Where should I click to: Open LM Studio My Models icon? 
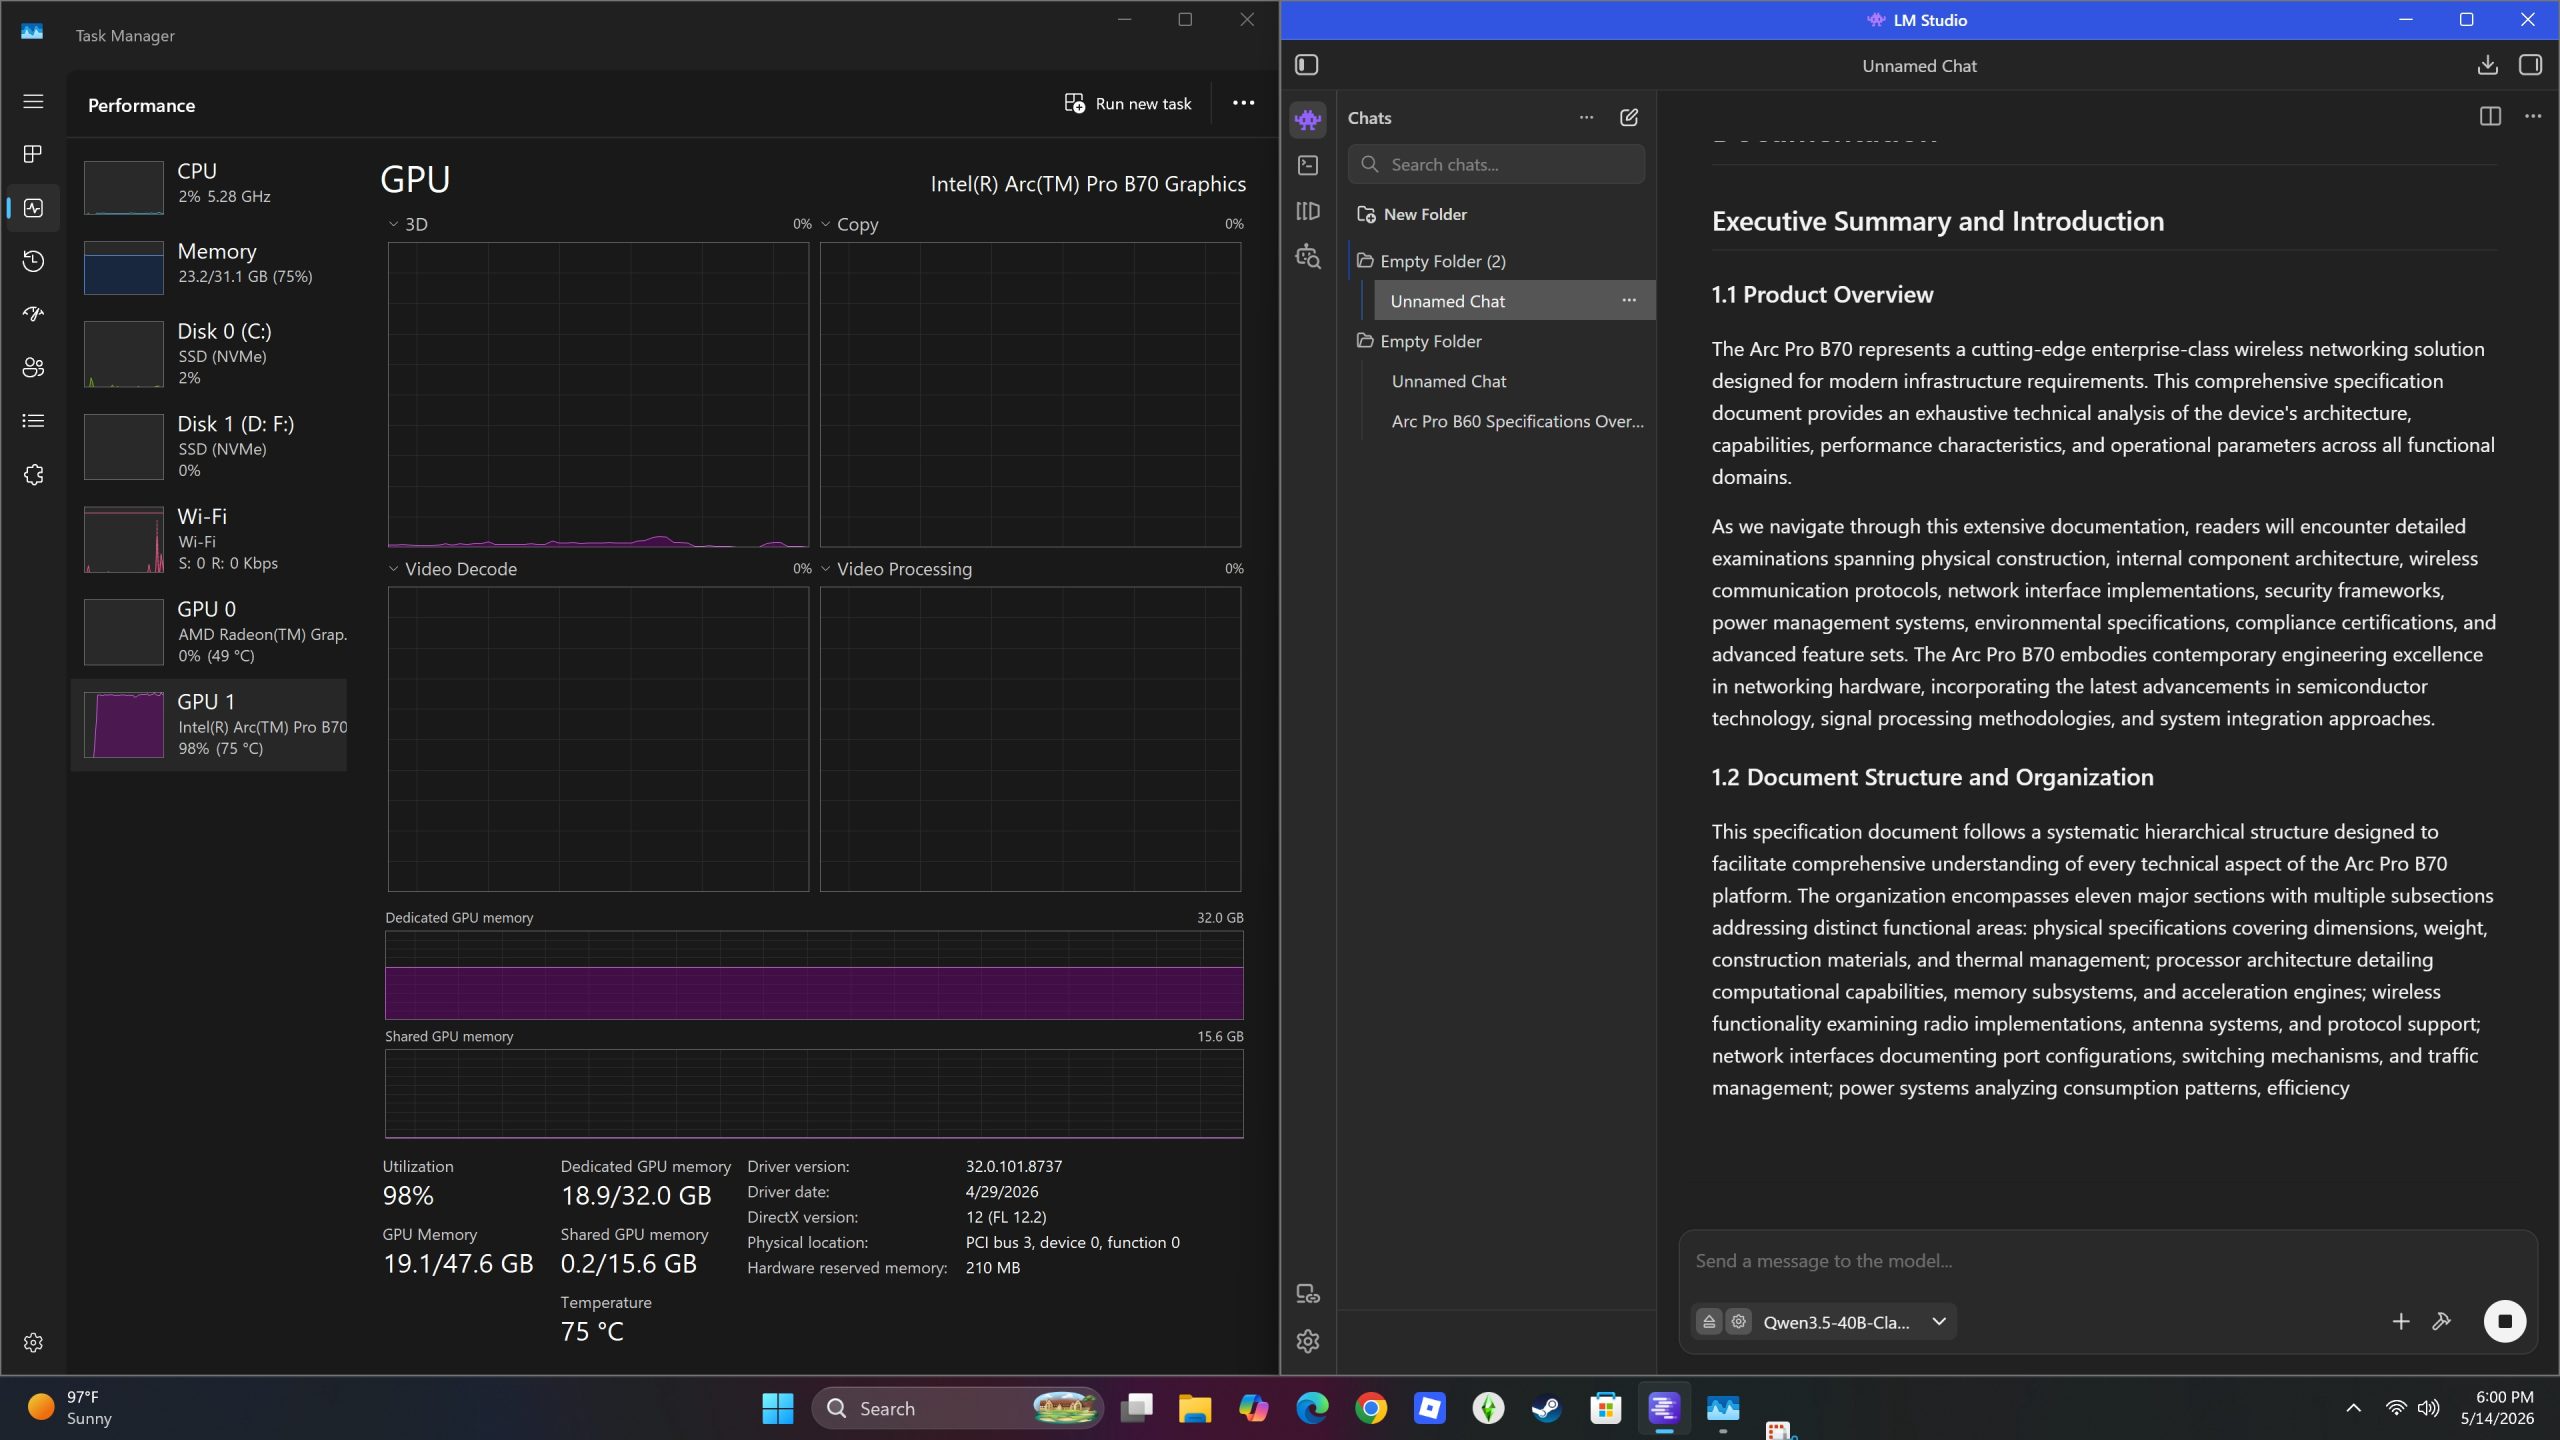point(1308,211)
